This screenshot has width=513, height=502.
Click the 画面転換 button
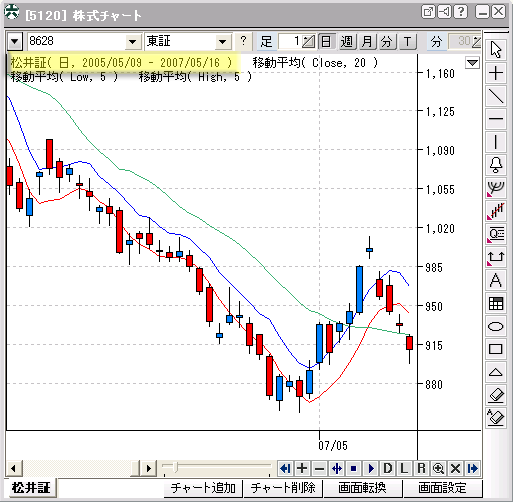(x=363, y=488)
